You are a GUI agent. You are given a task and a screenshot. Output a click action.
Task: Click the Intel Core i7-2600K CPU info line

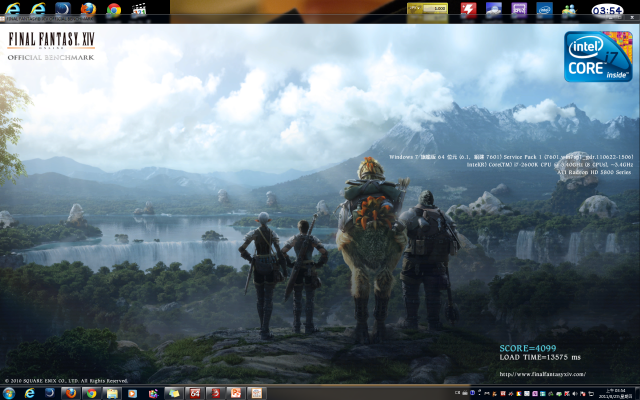point(550,164)
